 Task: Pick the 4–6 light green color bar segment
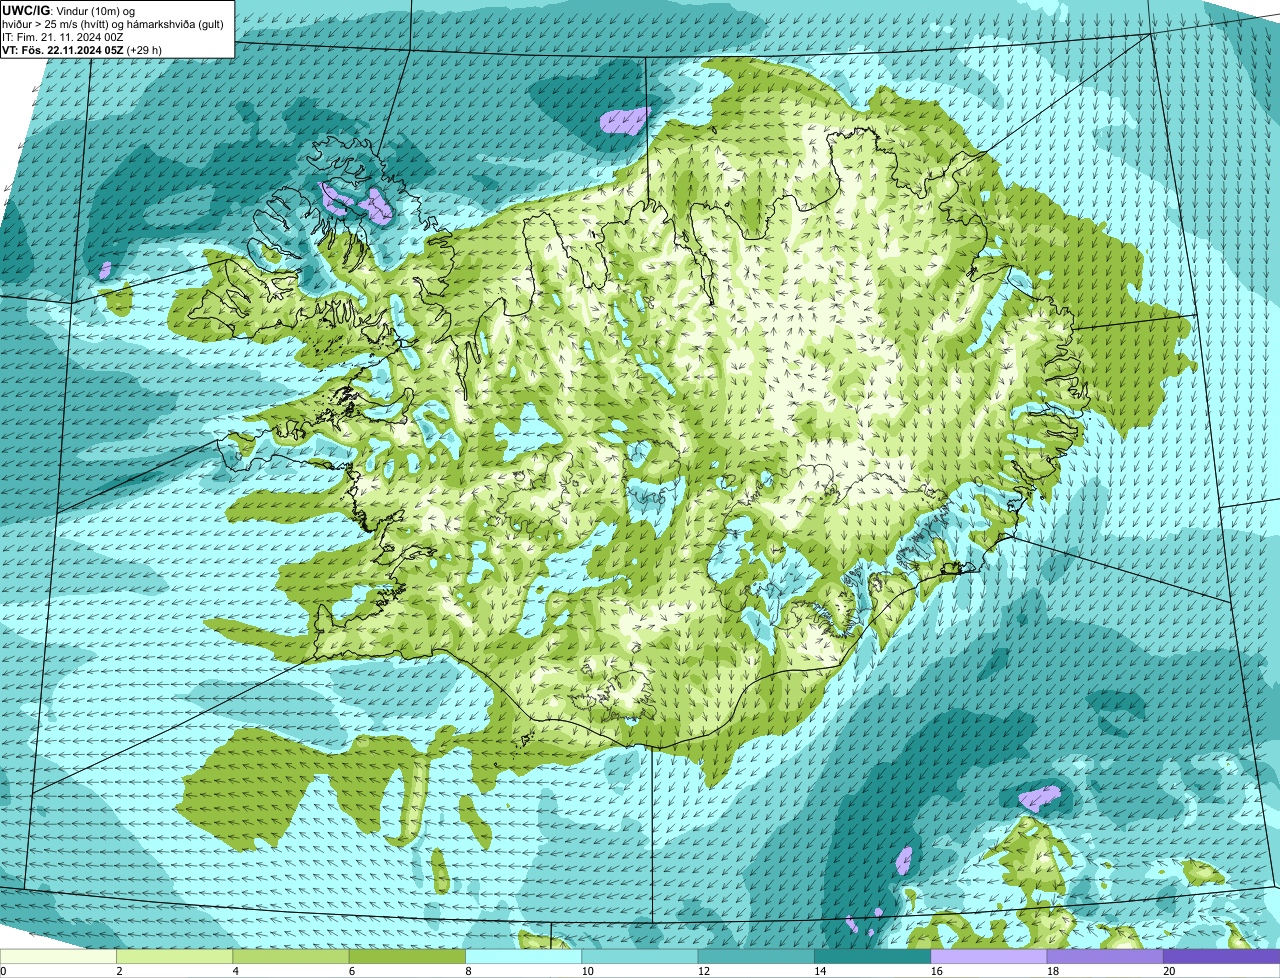pyautogui.click(x=291, y=956)
